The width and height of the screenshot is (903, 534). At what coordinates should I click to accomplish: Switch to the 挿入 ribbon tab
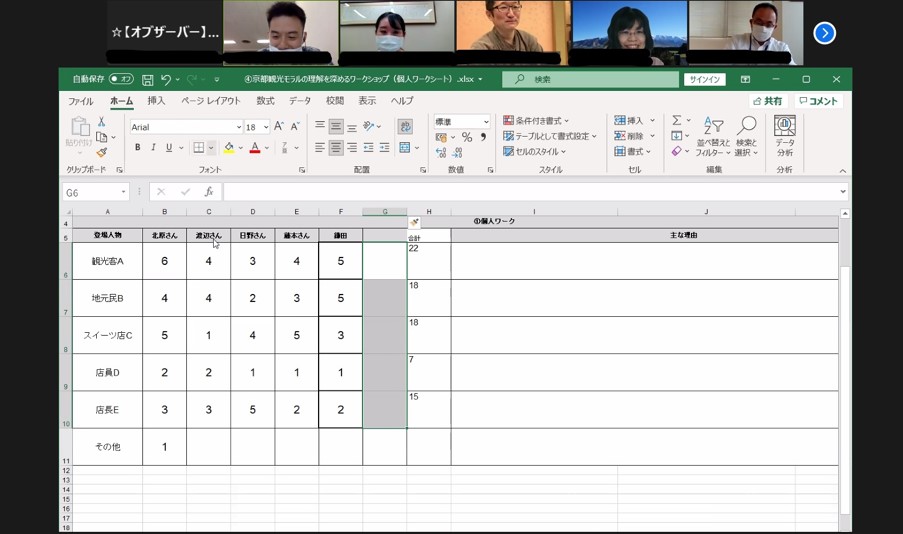click(x=156, y=101)
